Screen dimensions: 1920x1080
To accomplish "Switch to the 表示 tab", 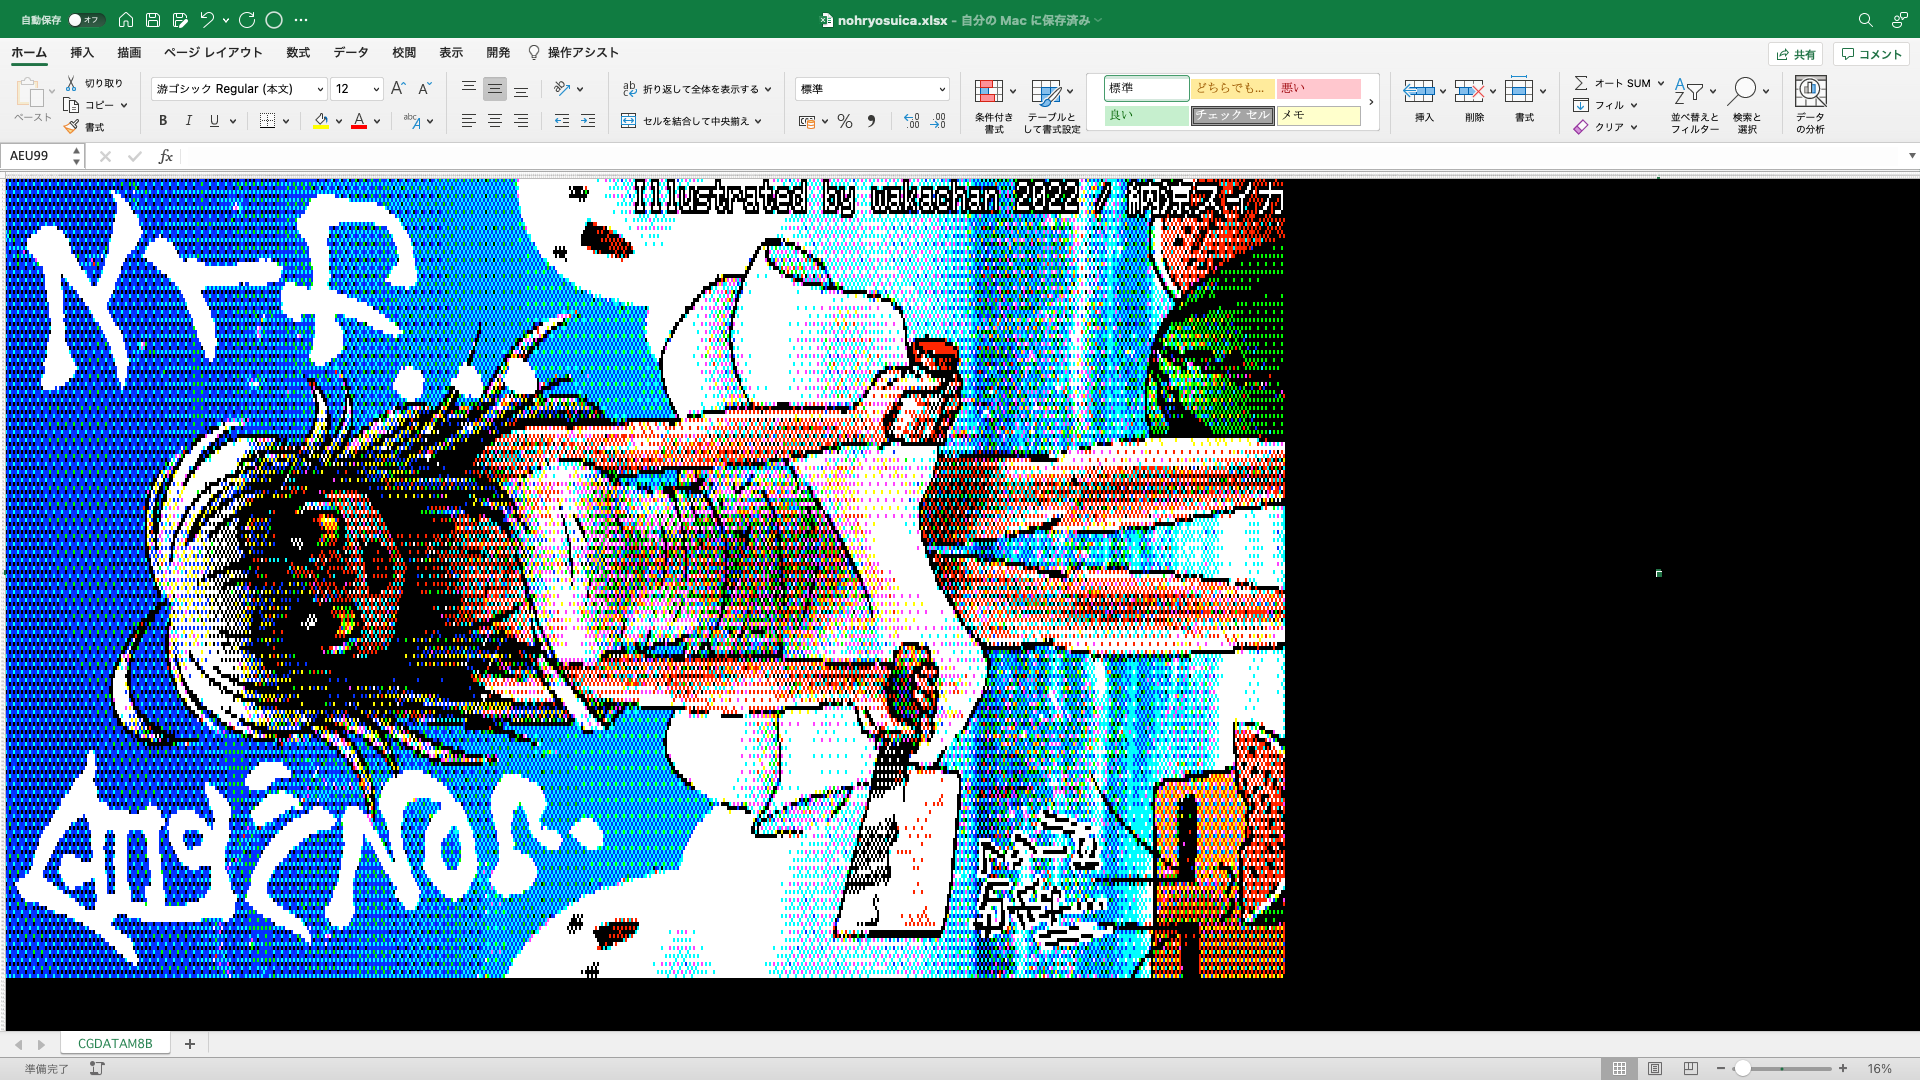I will [451, 53].
